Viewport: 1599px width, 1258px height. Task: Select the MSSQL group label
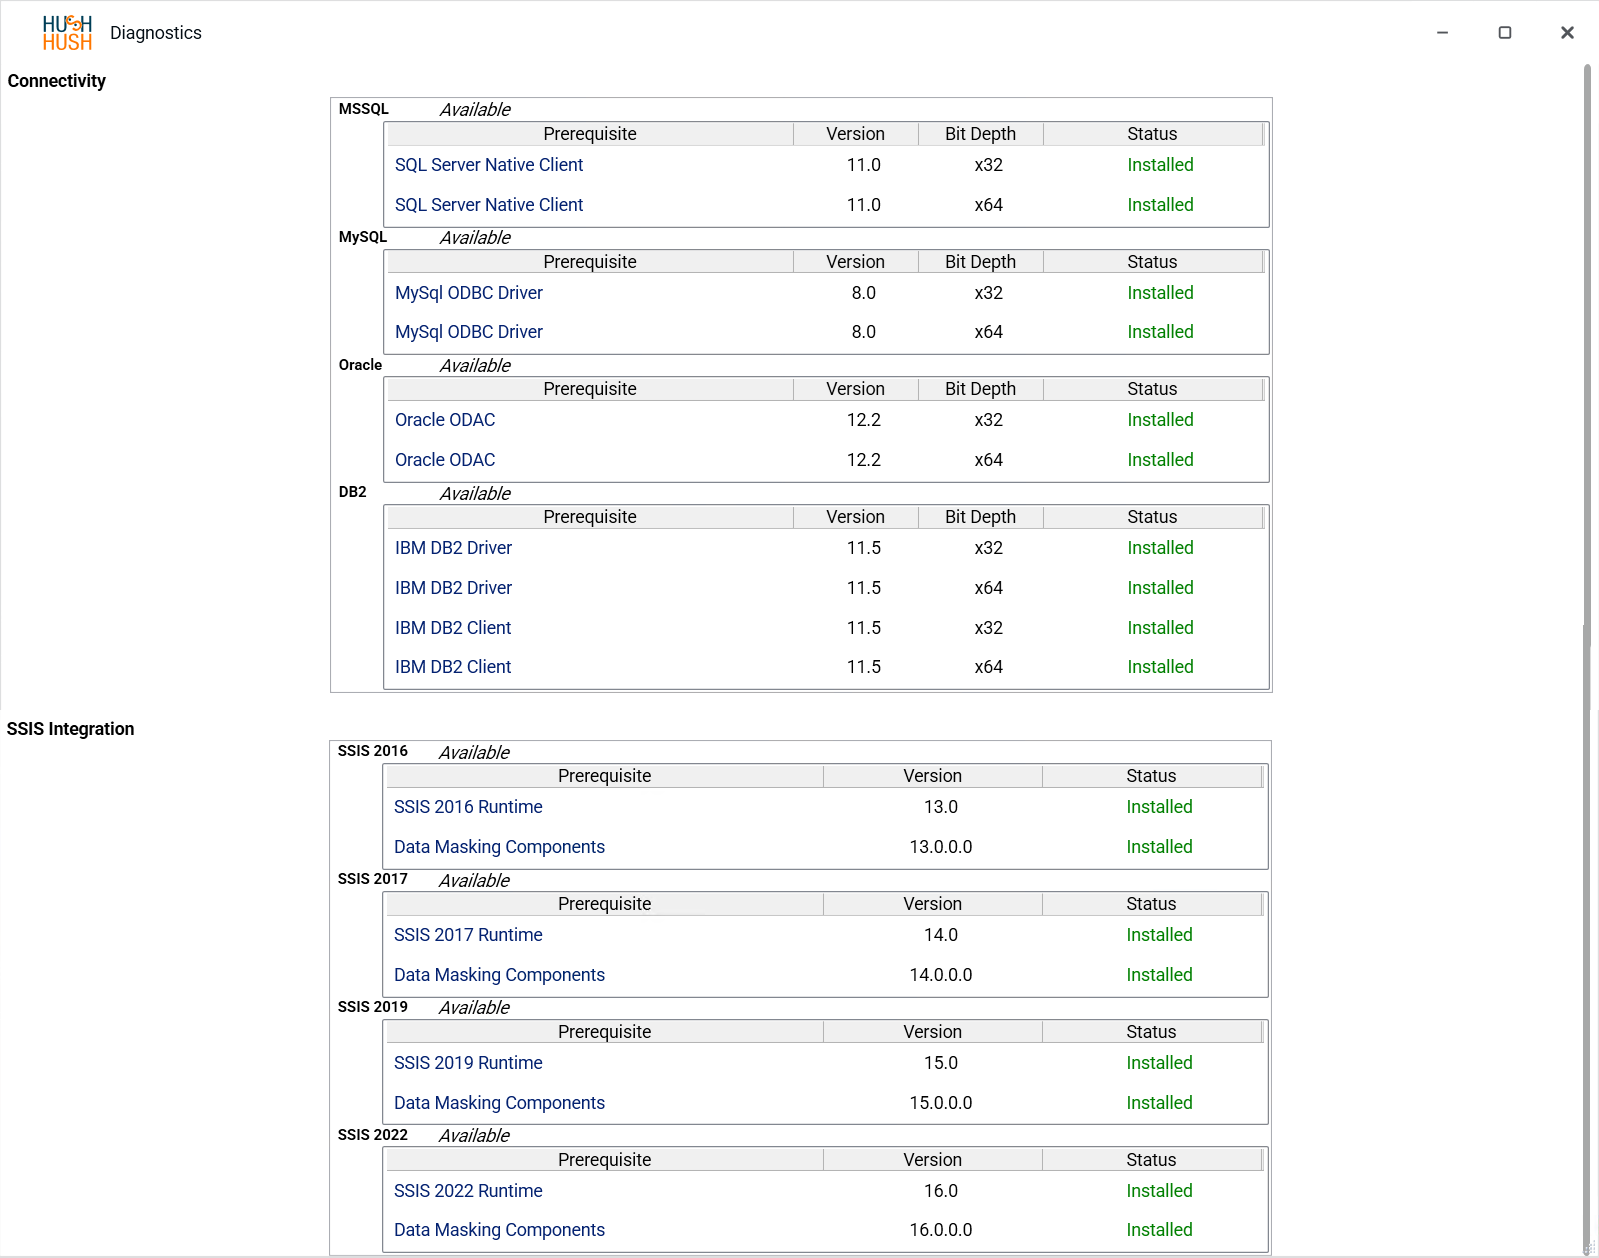coord(363,109)
